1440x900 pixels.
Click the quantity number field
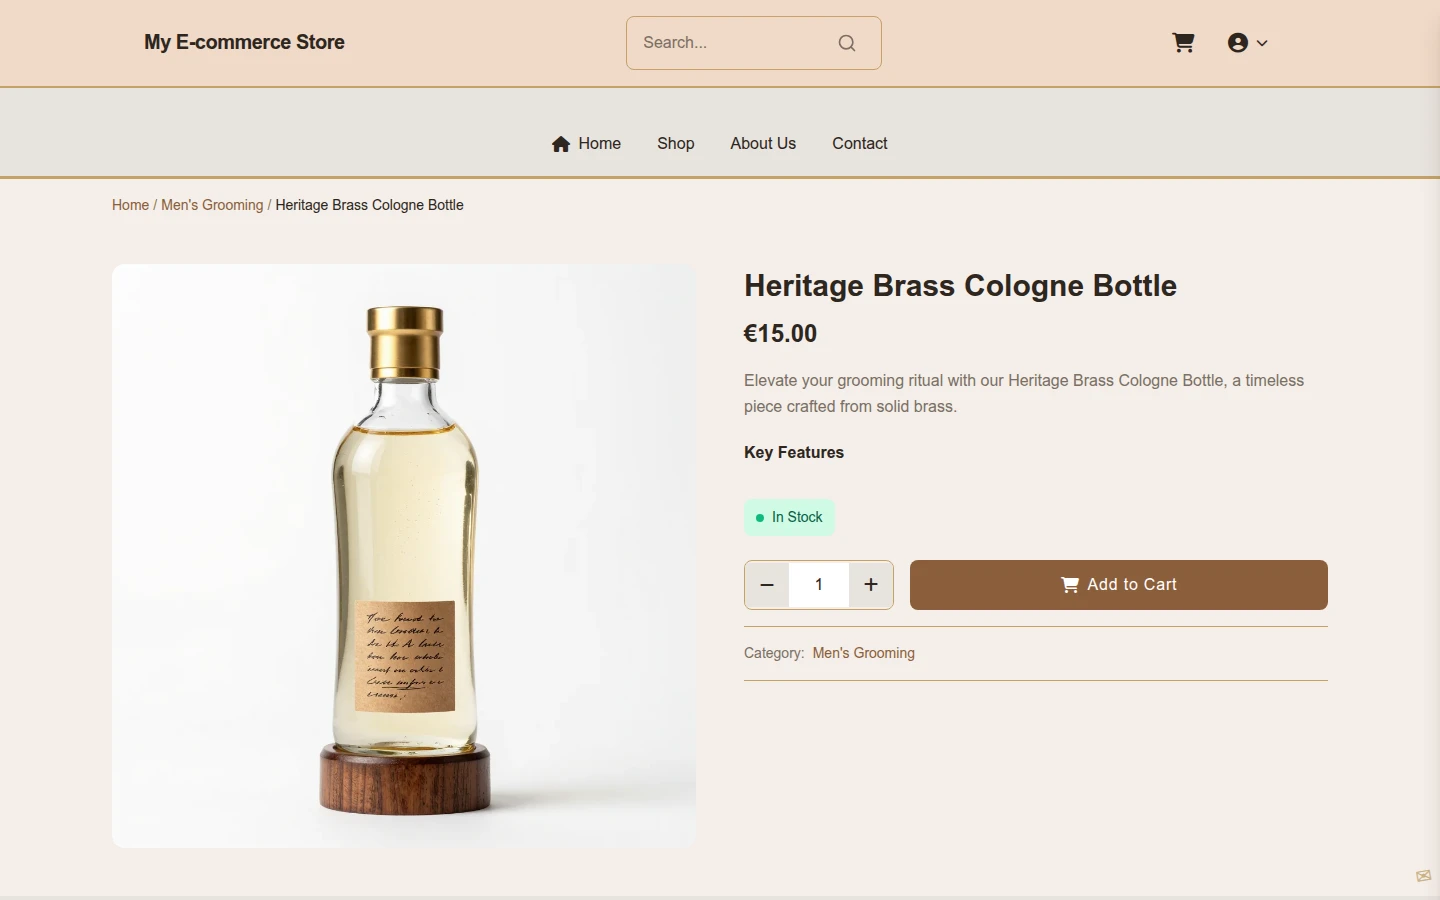tap(819, 585)
